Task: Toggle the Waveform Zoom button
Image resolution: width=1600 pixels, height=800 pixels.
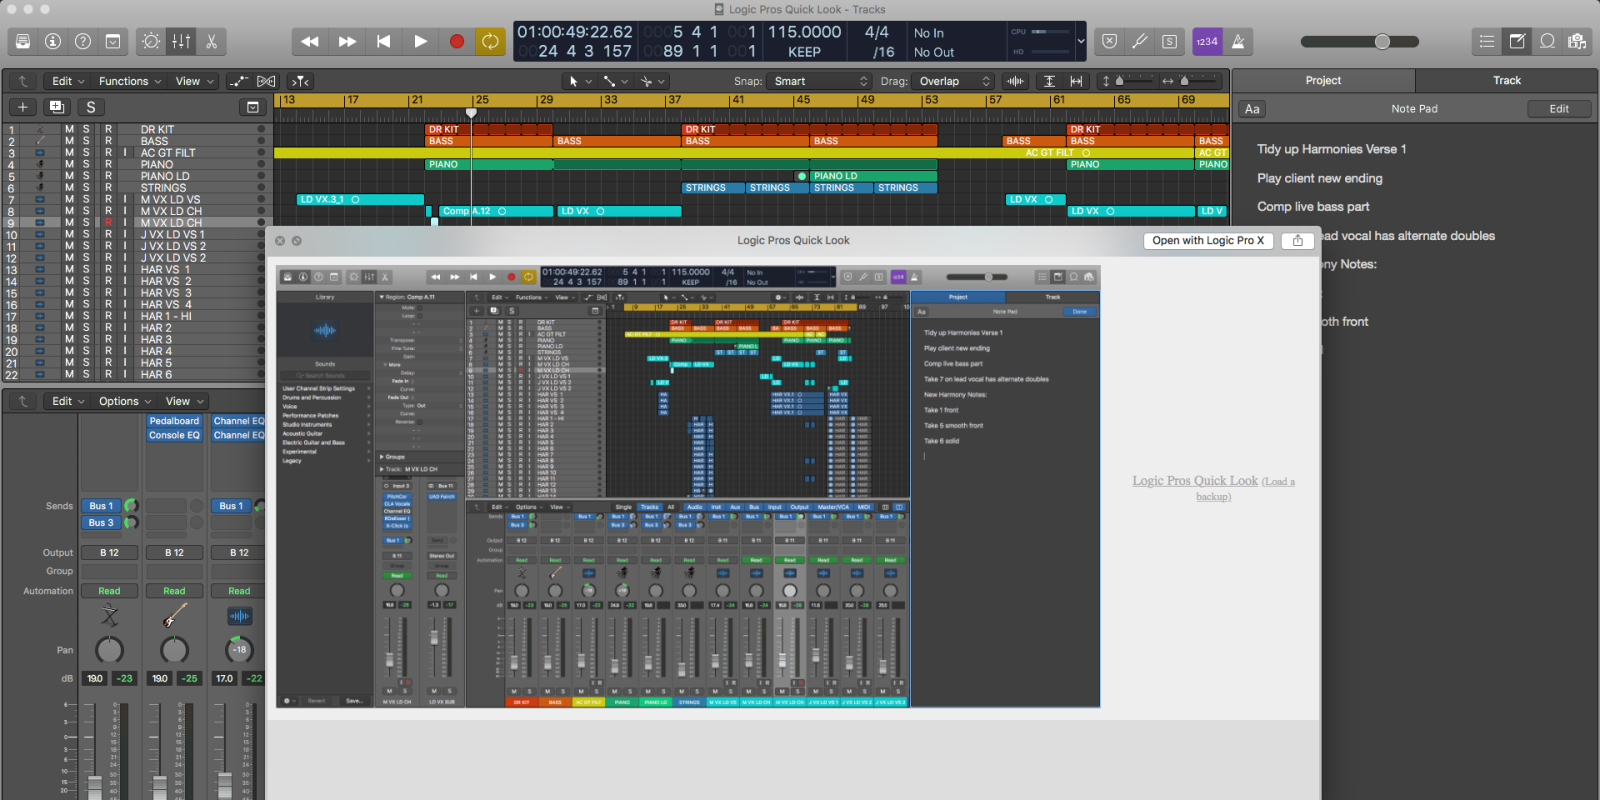Action: pos(1016,81)
